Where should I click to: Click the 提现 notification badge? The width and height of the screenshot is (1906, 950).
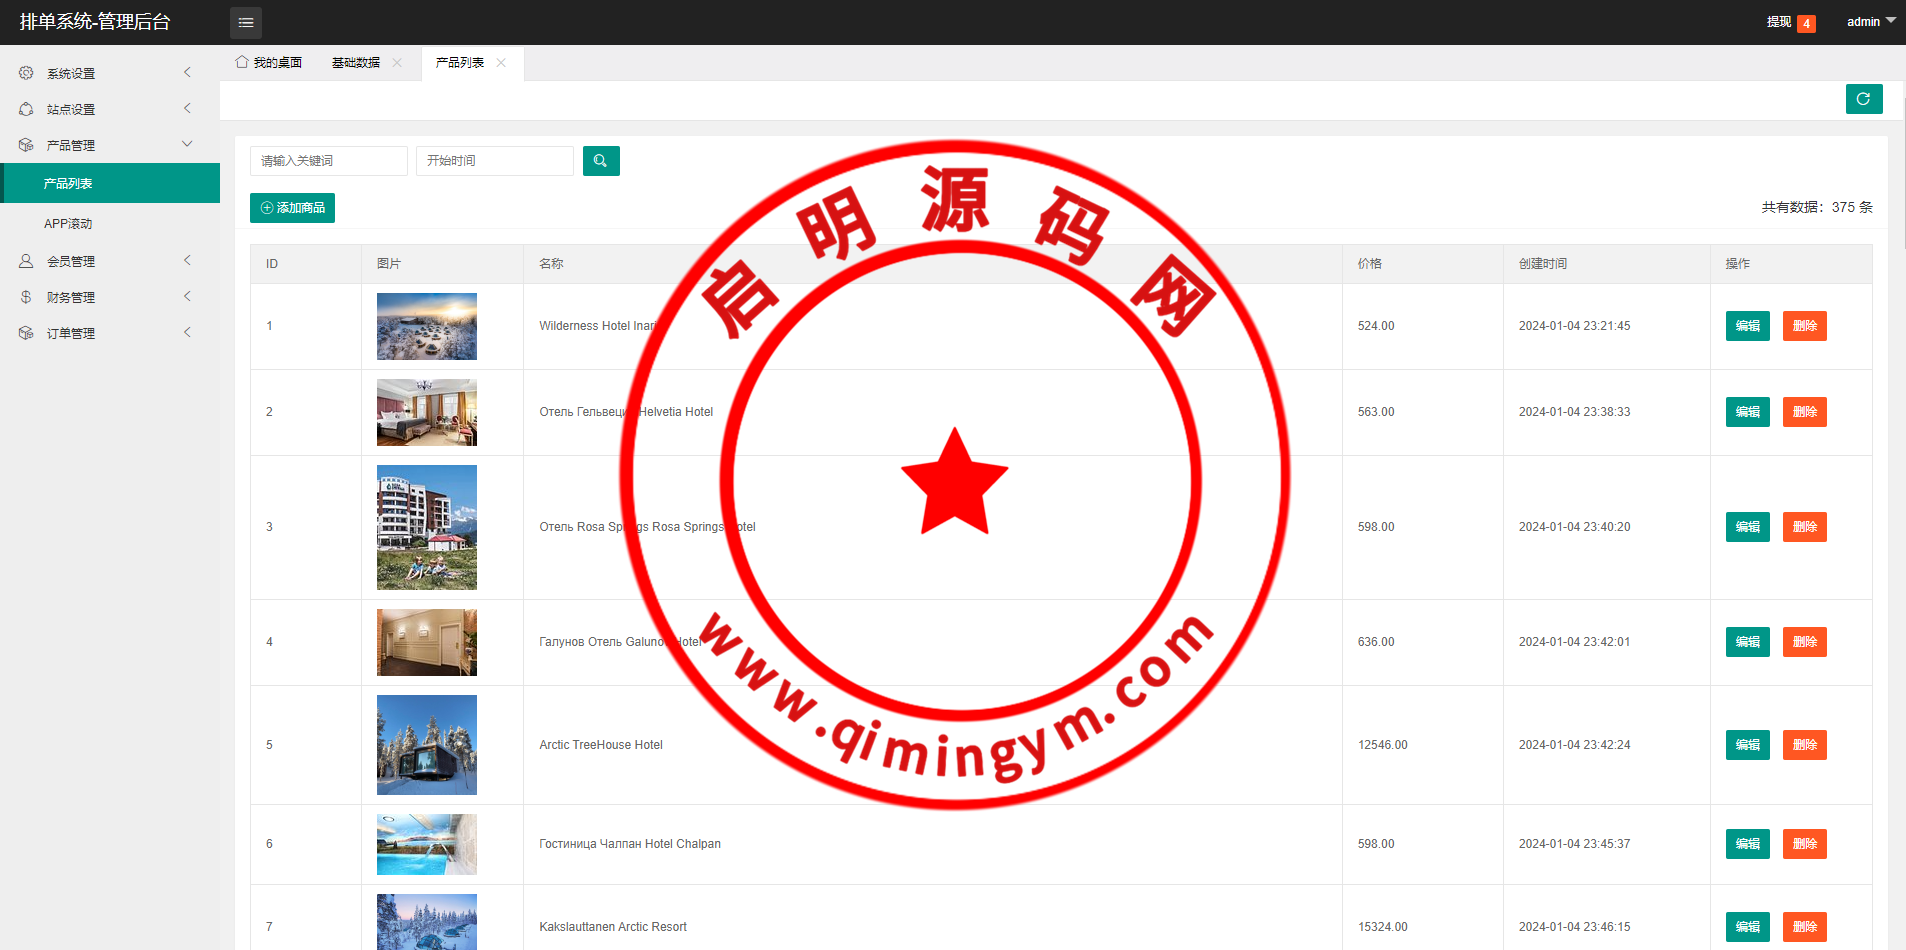click(x=1805, y=23)
